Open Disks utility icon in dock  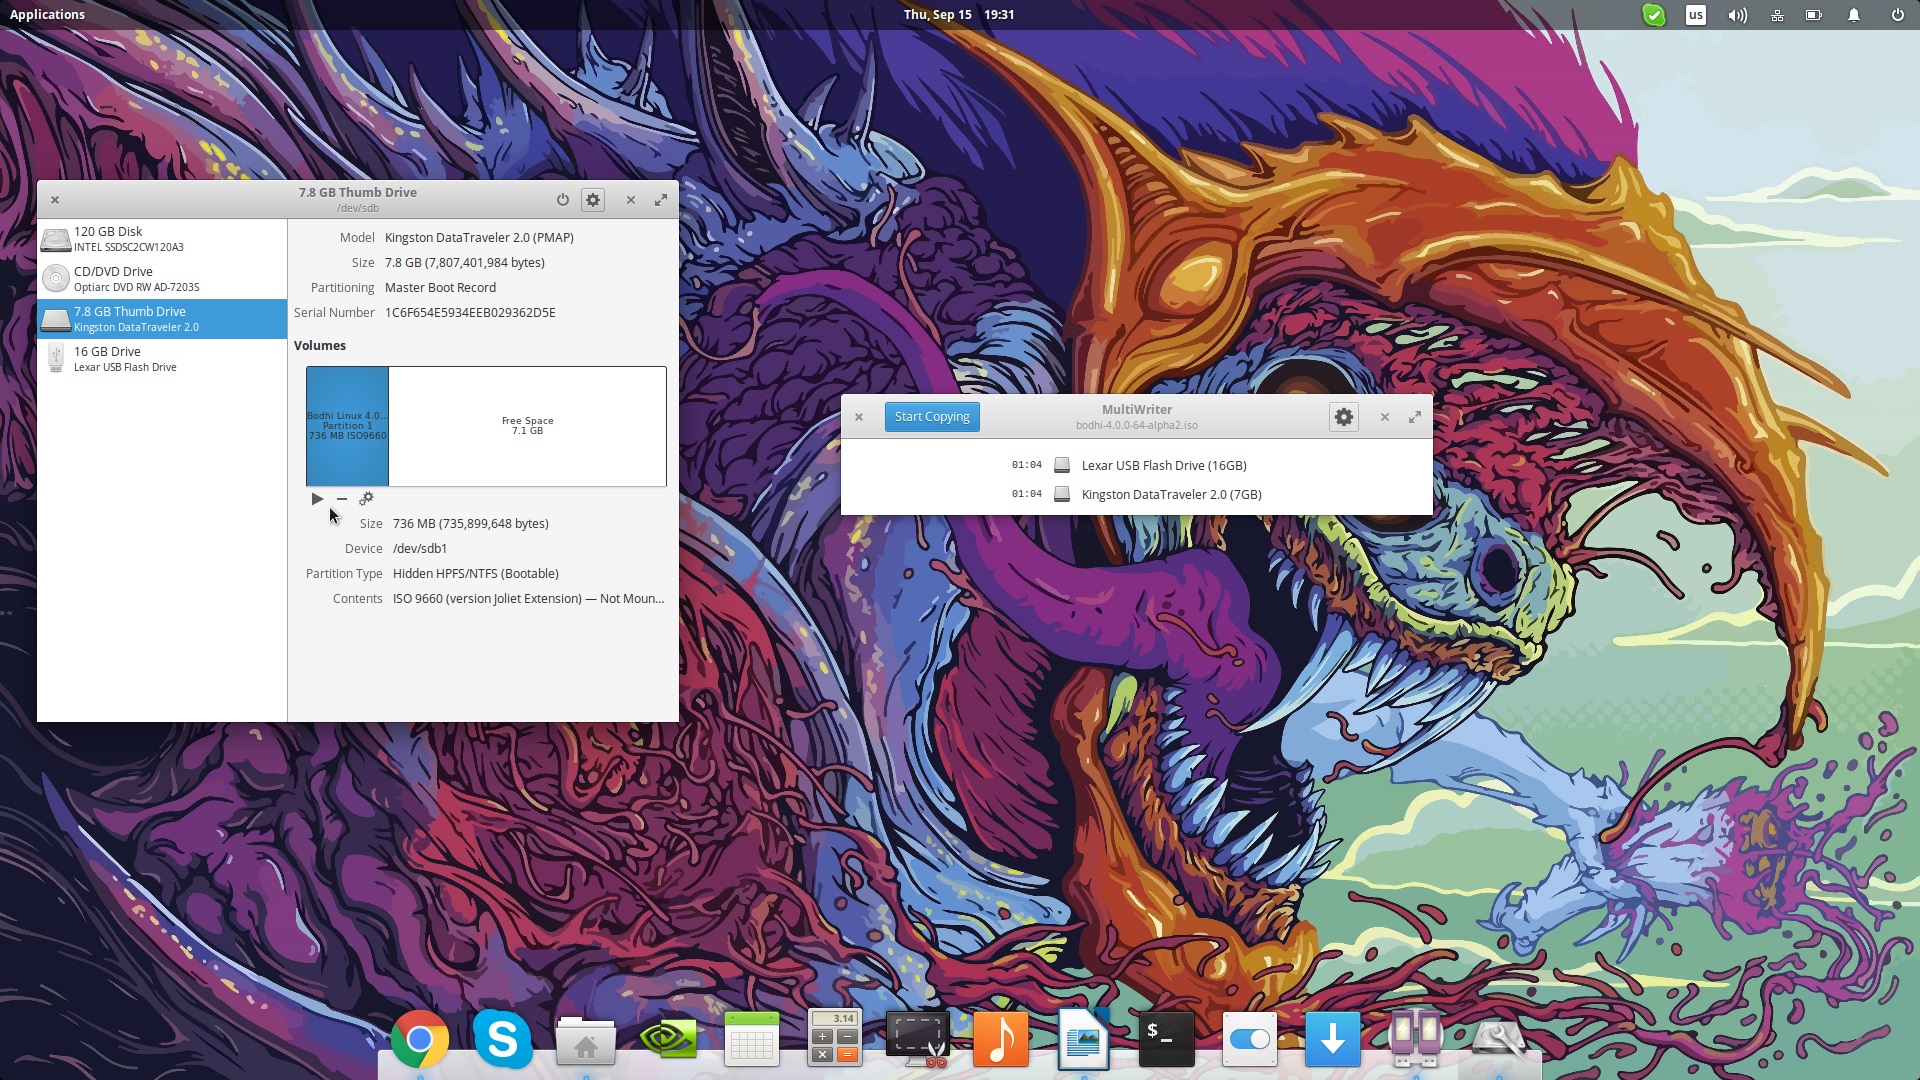1499,1039
